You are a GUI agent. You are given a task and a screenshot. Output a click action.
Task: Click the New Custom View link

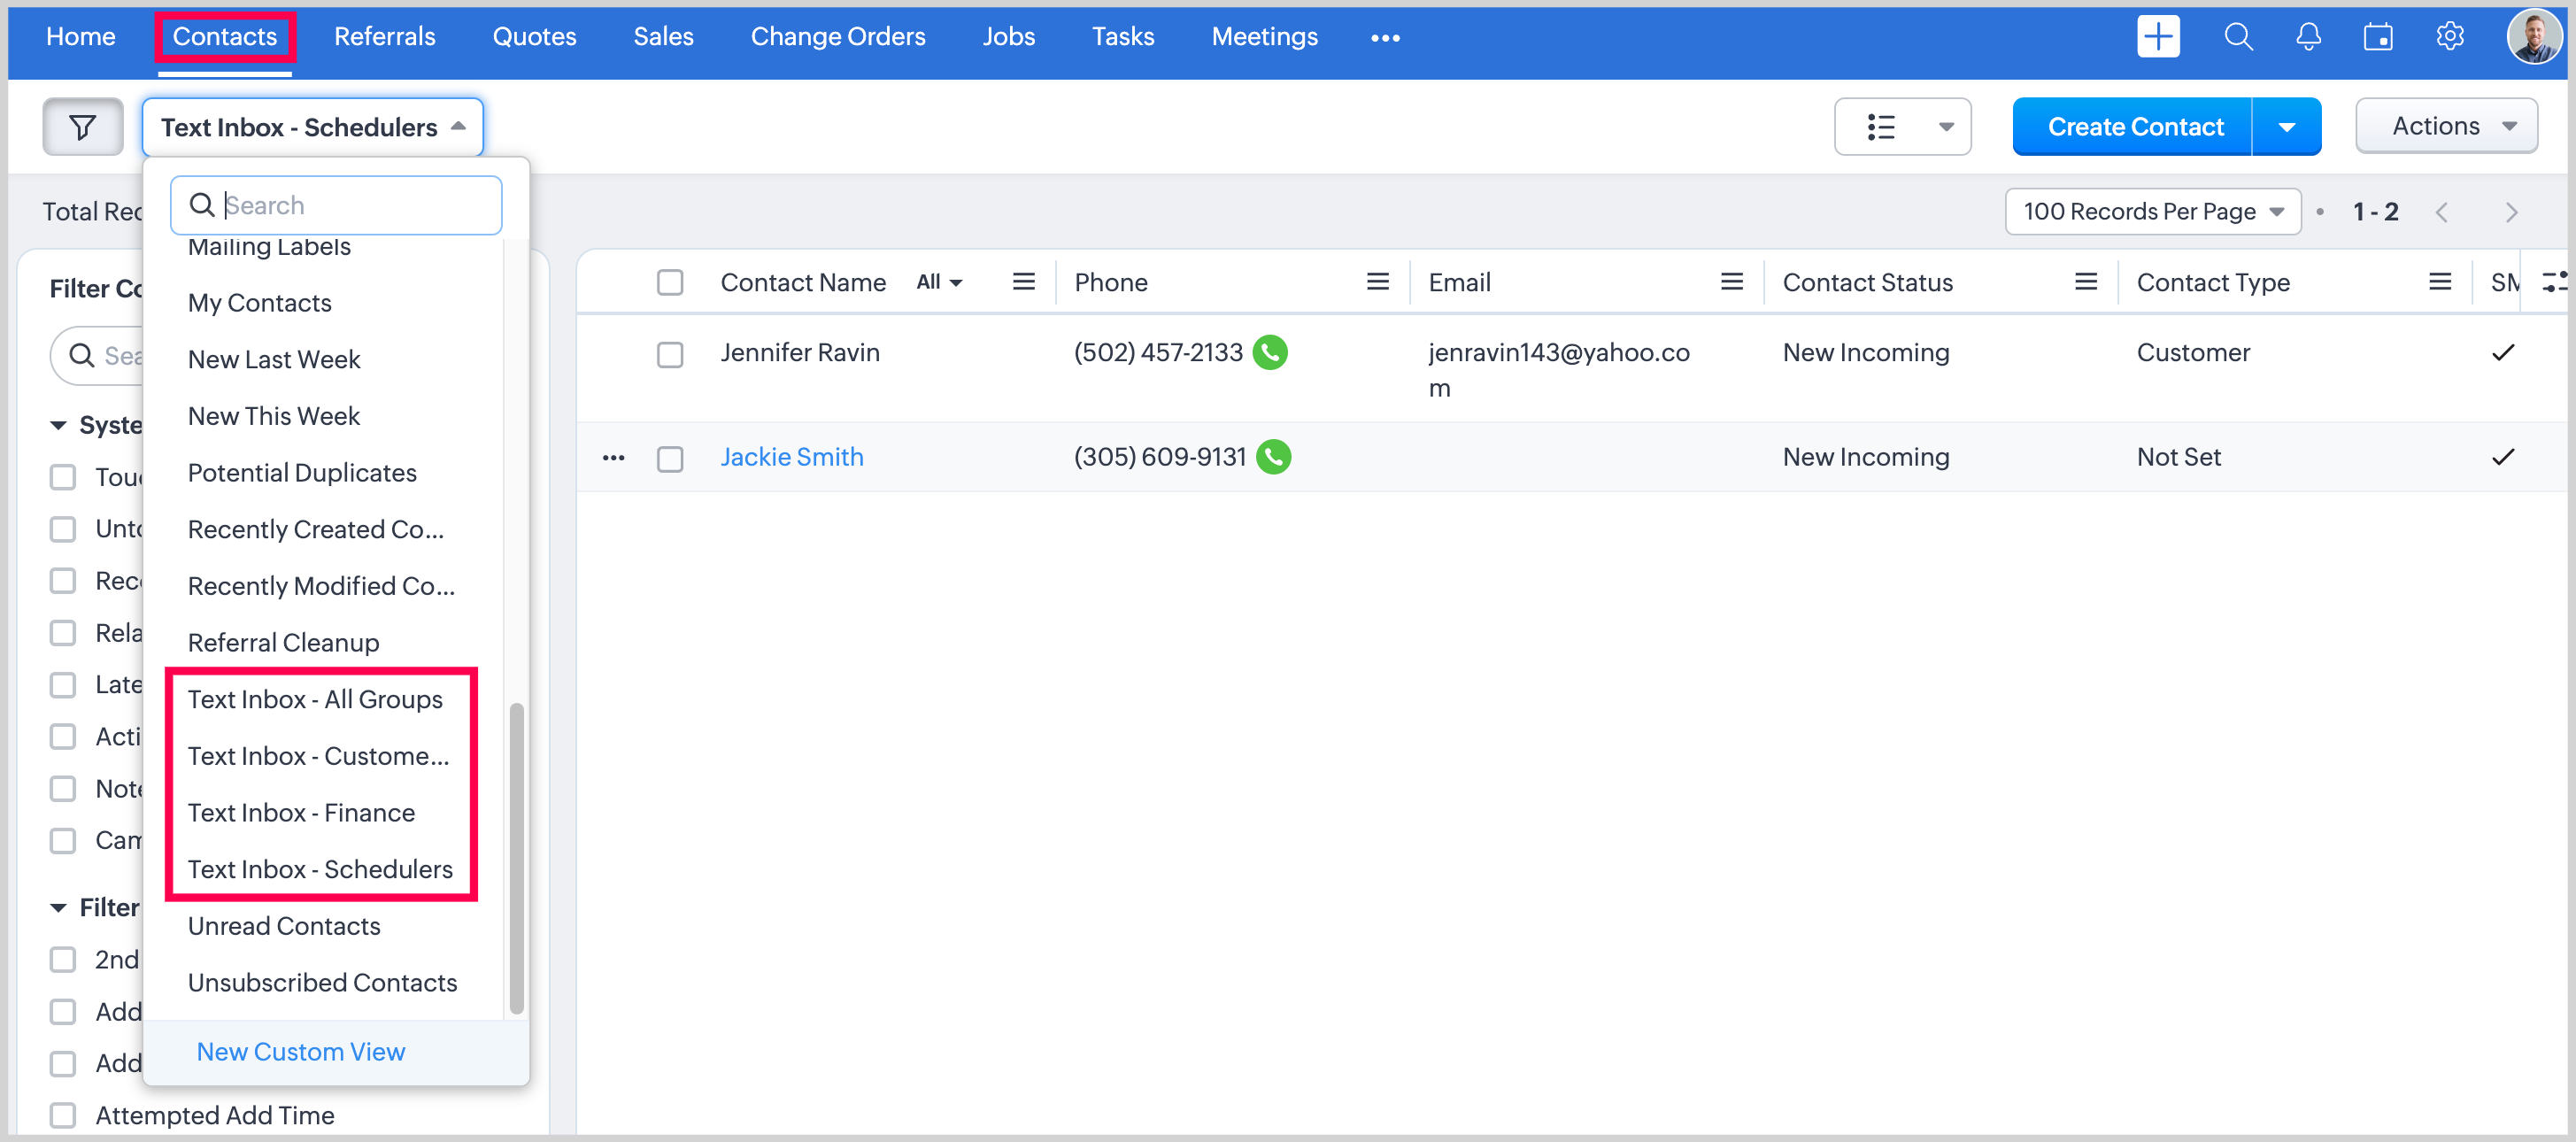pos(300,1051)
